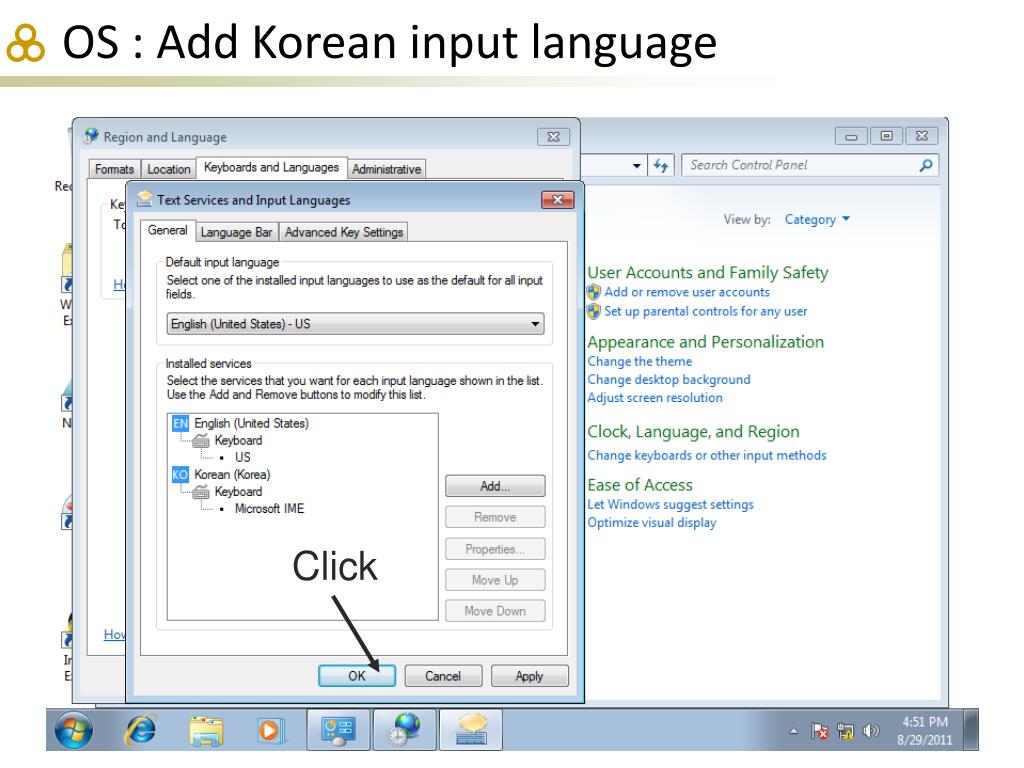Open default input language dropdown
Screen dimensions: 1024x768
click(x=356, y=324)
